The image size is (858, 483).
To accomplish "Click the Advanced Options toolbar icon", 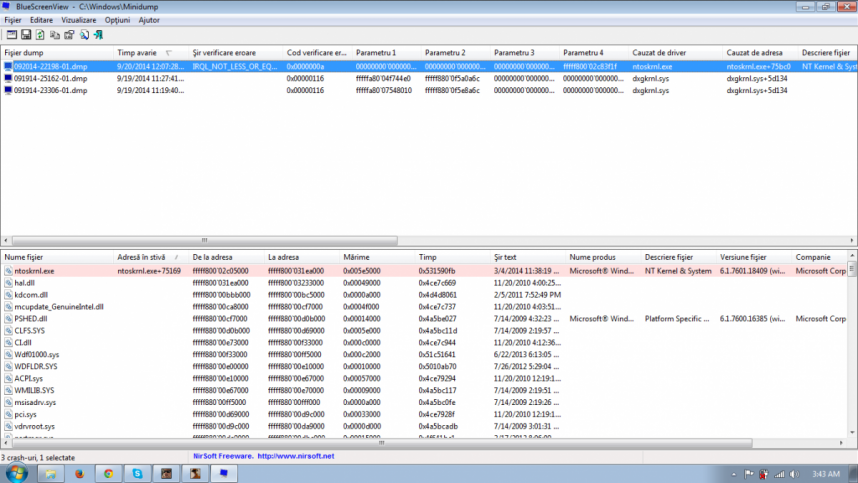I will pos(11,35).
